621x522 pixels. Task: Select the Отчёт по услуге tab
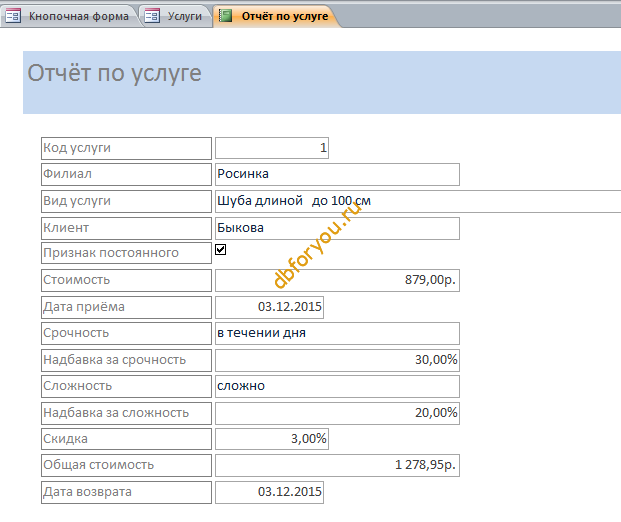277,16
